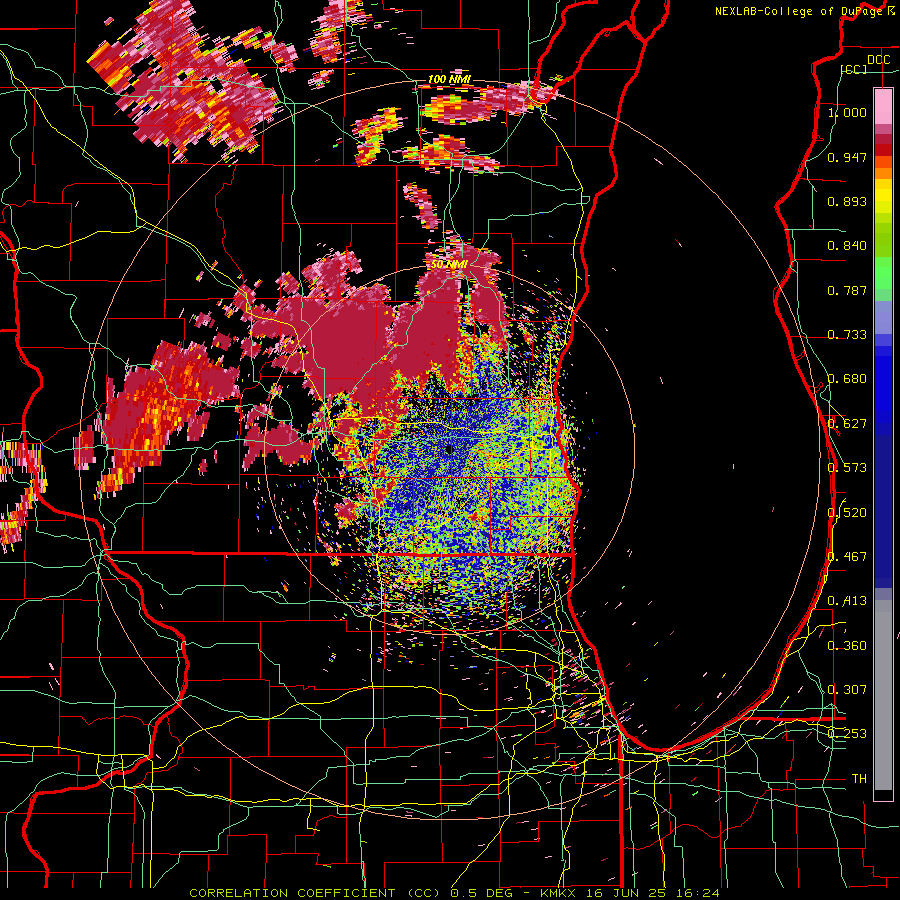The width and height of the screenshot is (900, 900).
Task: Click the 0.360 scale value
Action: pyautogui.click(x=847, y=646)
